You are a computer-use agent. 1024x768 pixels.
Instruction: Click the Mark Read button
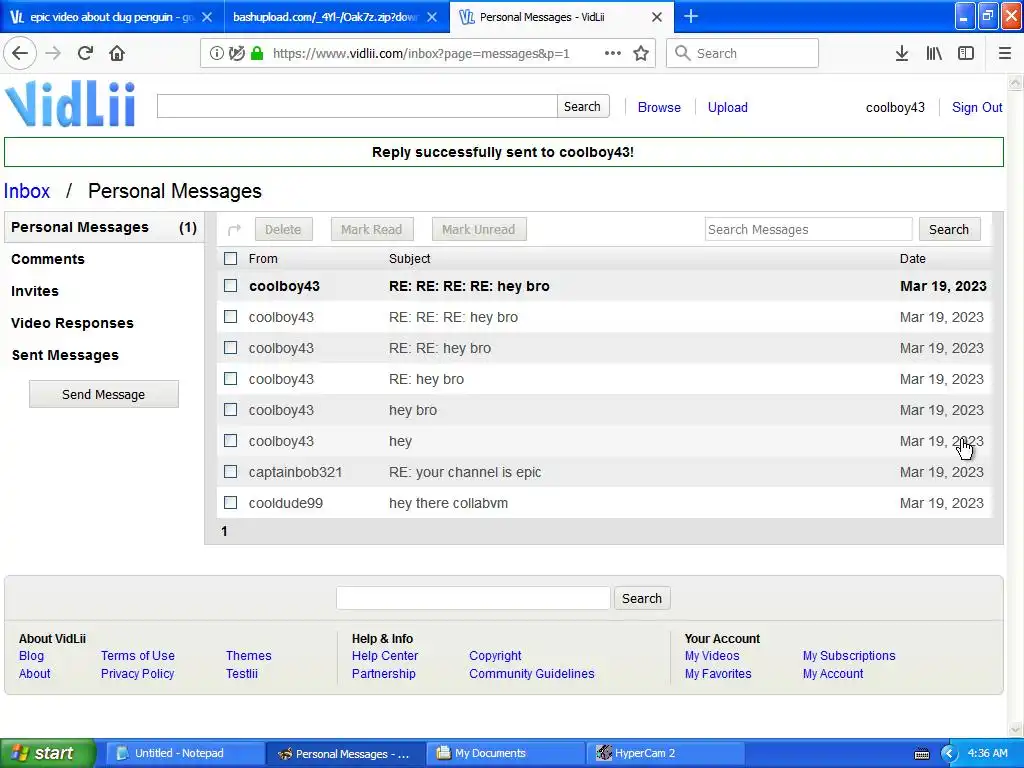click(x=372, y=229)
